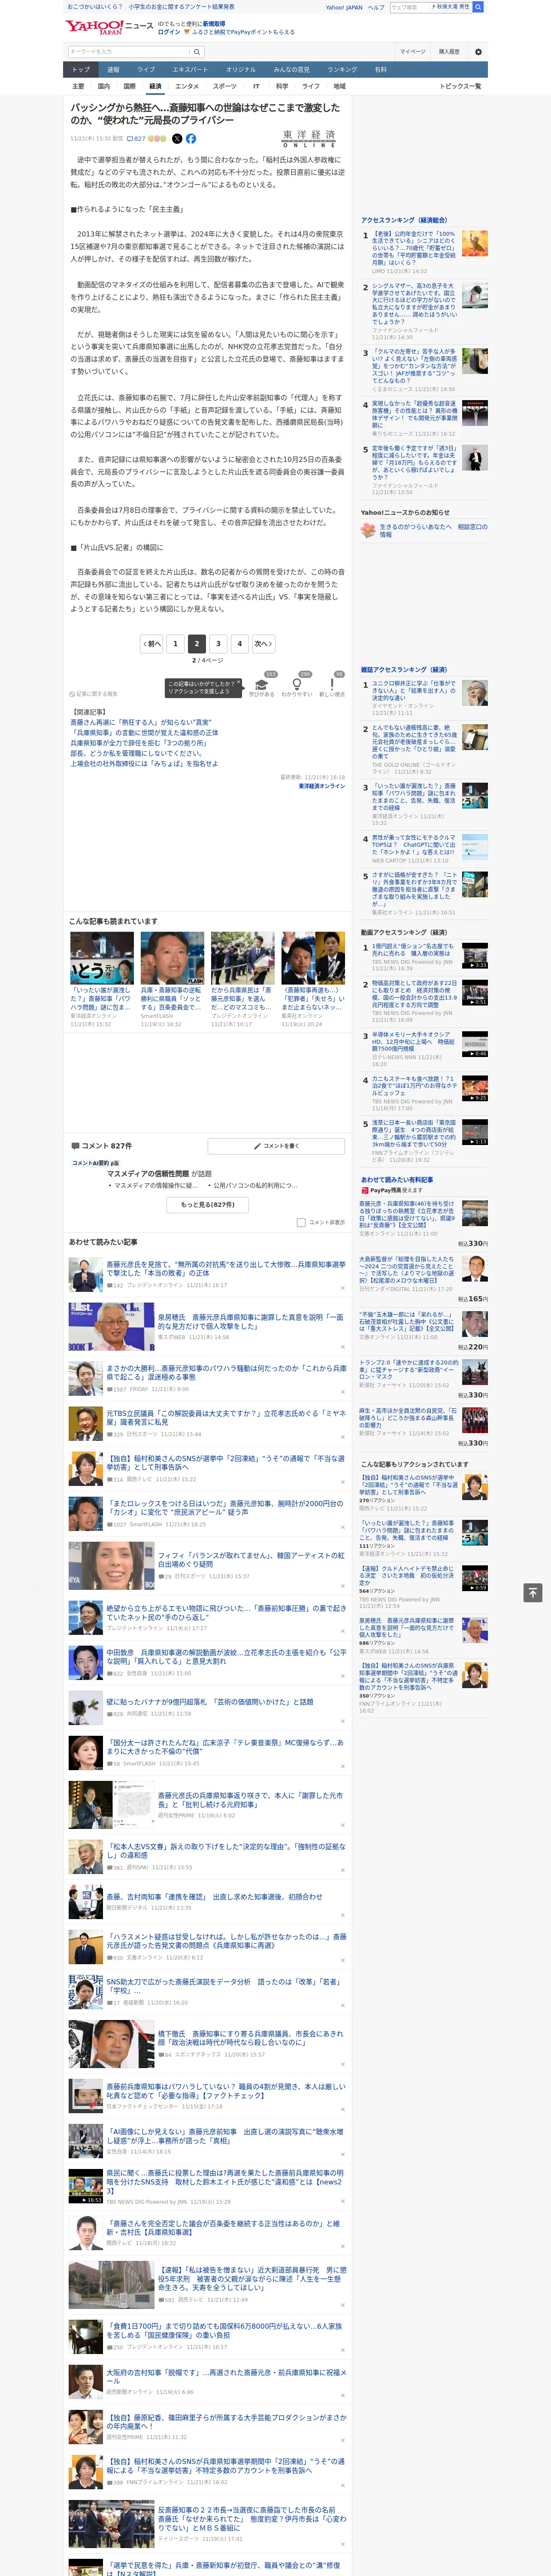Open the ランキング navigation tab
551x2576 pixels.
tap(342, 69)
